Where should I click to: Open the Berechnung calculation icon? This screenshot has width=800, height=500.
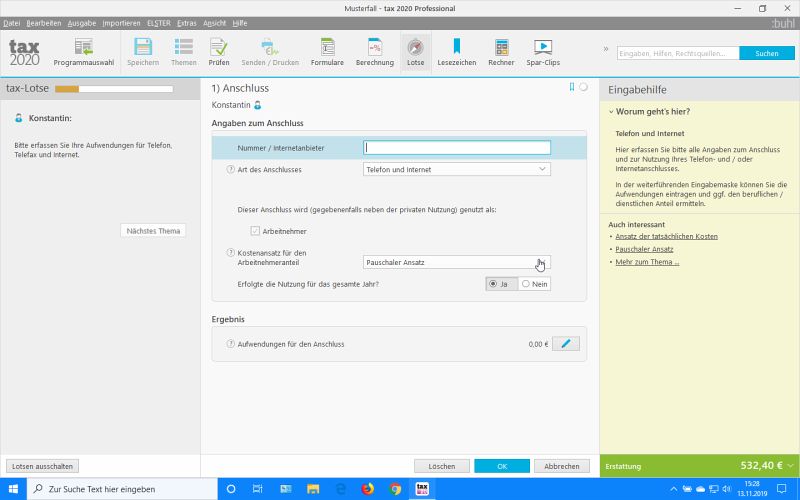374,52
